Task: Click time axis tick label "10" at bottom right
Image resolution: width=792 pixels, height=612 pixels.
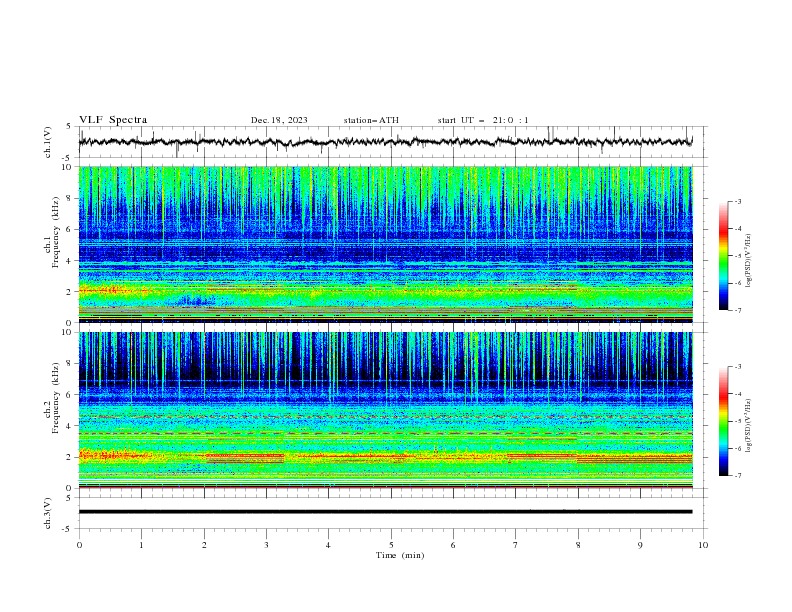Action: [703, 545]
